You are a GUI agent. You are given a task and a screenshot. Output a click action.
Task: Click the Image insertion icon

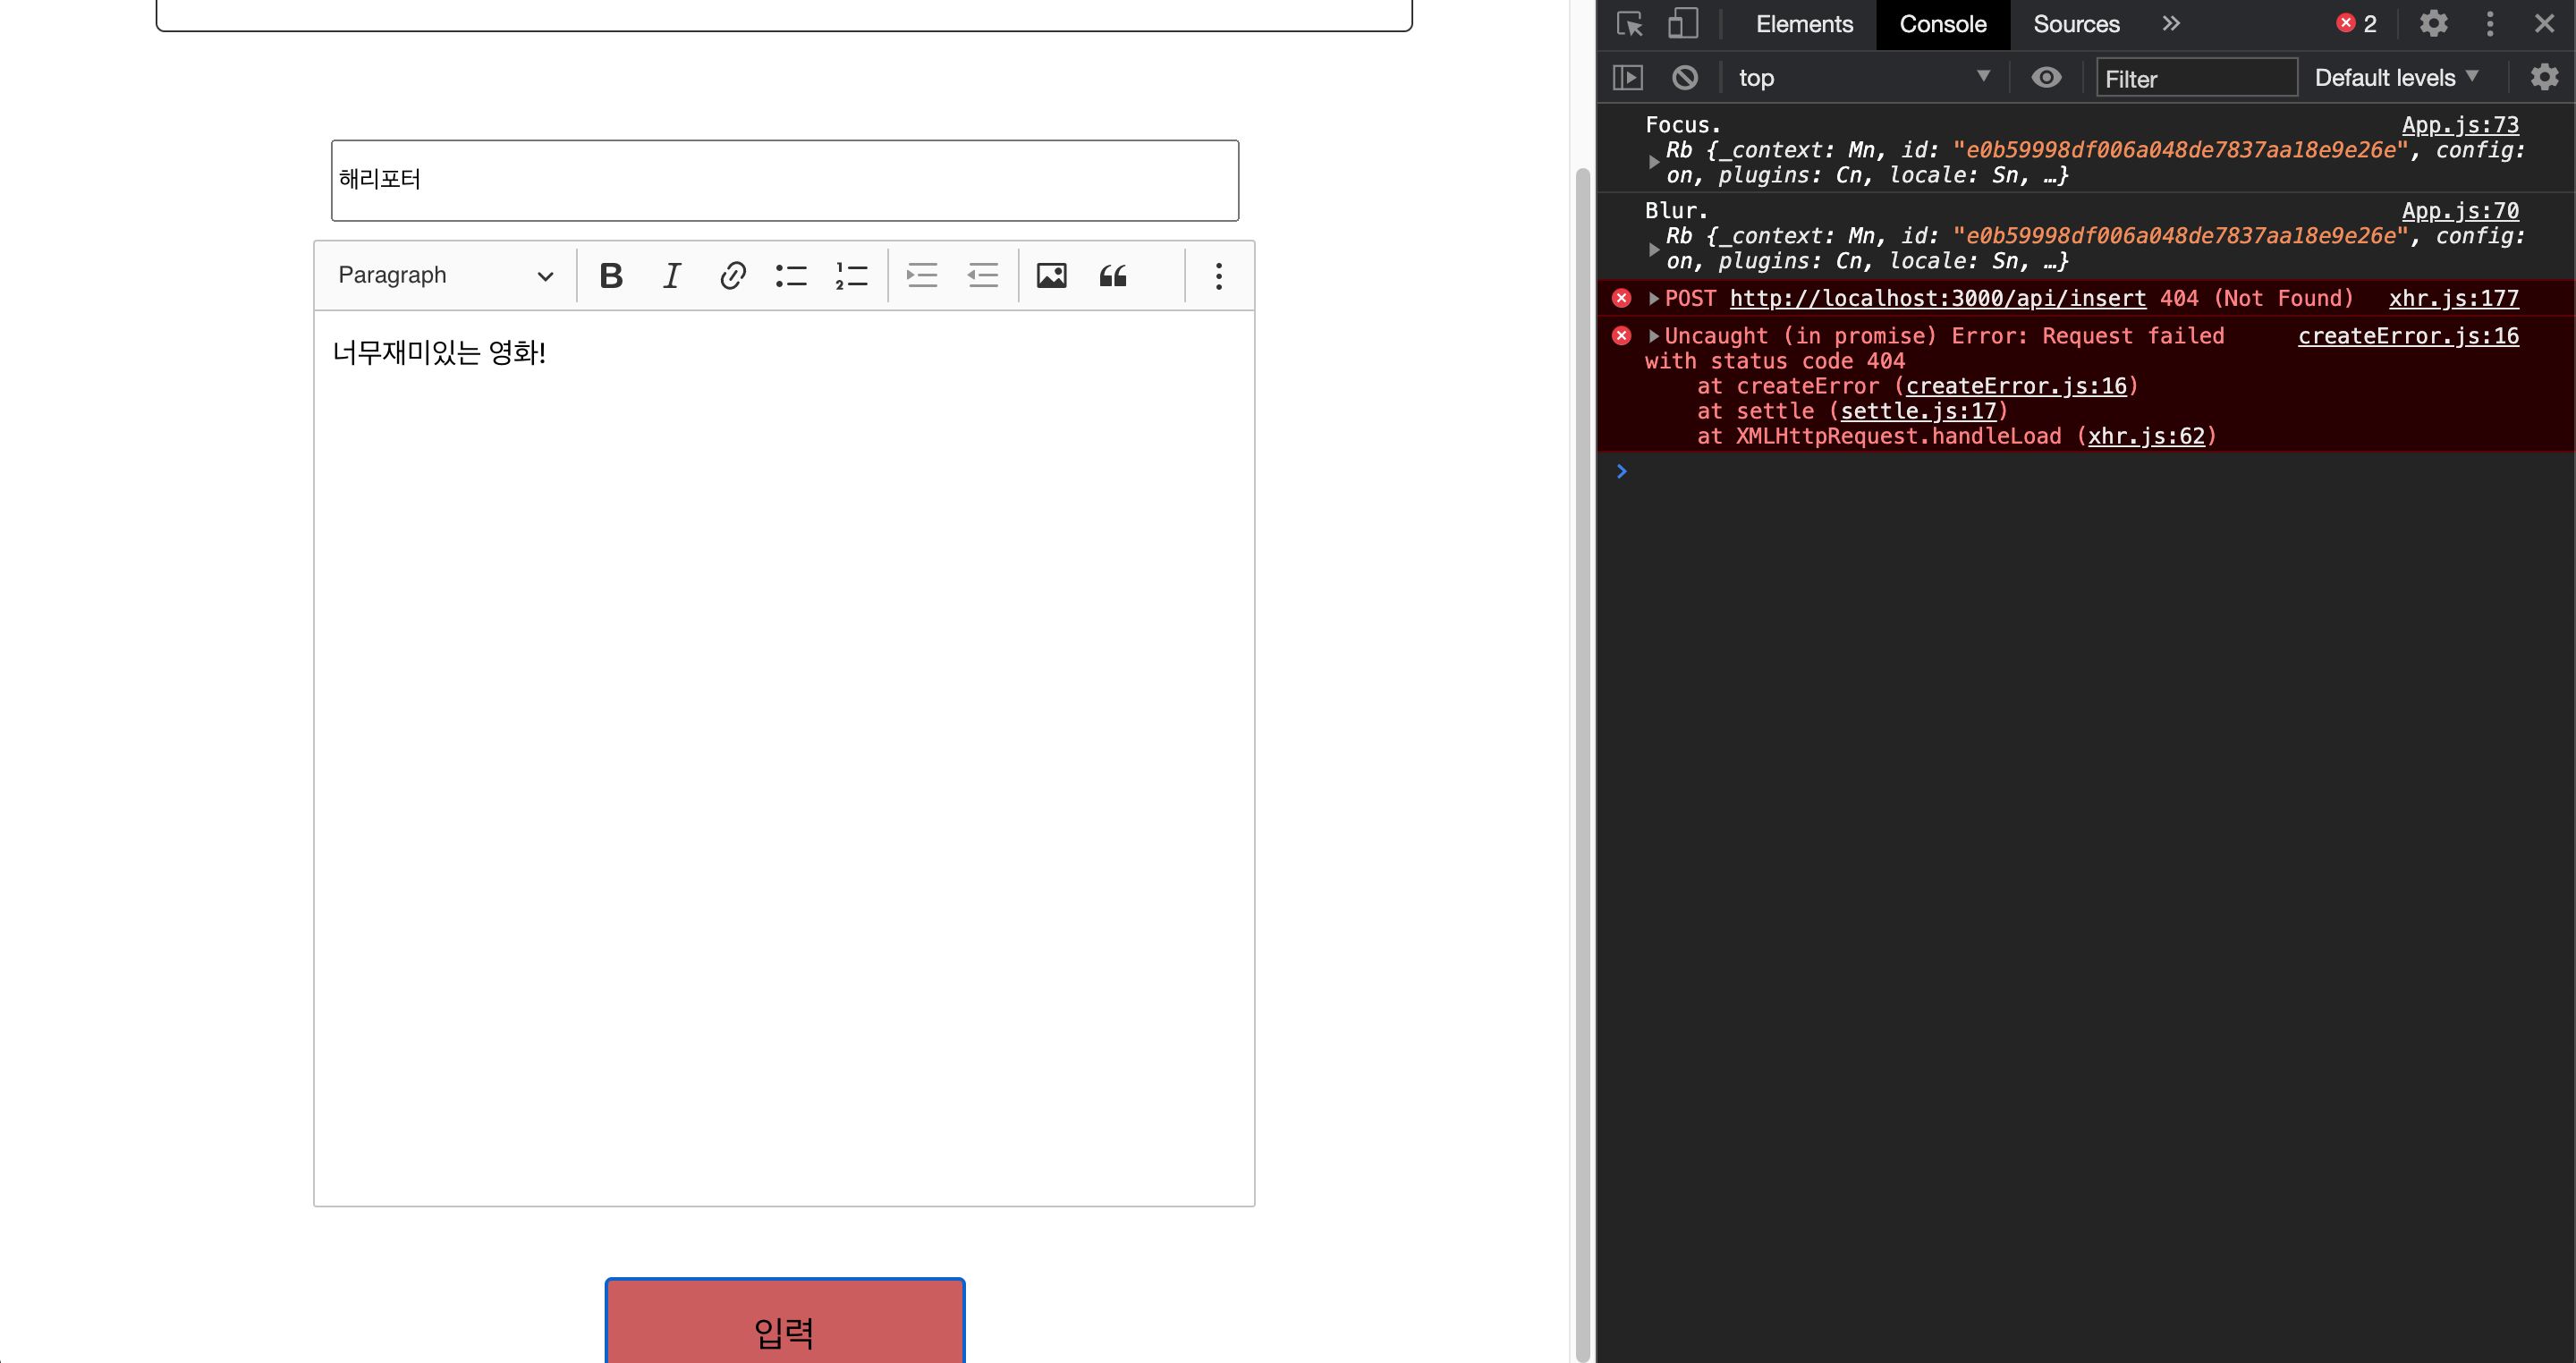[x=1053, y=276]
